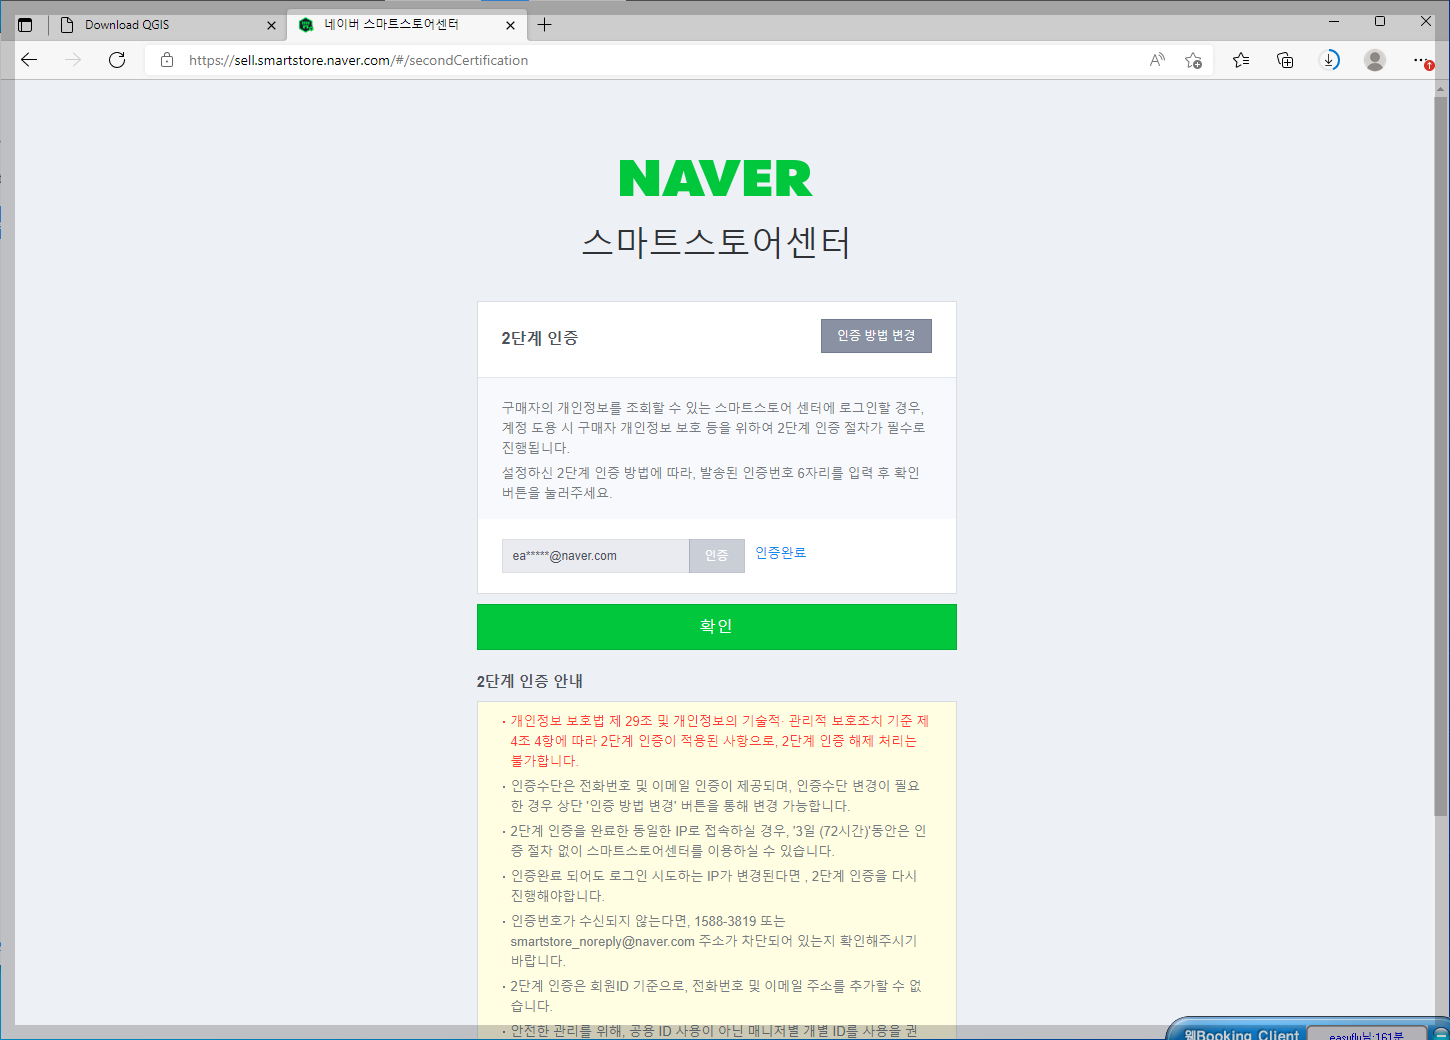
Task: Click the blue 인증완료 text
Action: coord(780,553)
